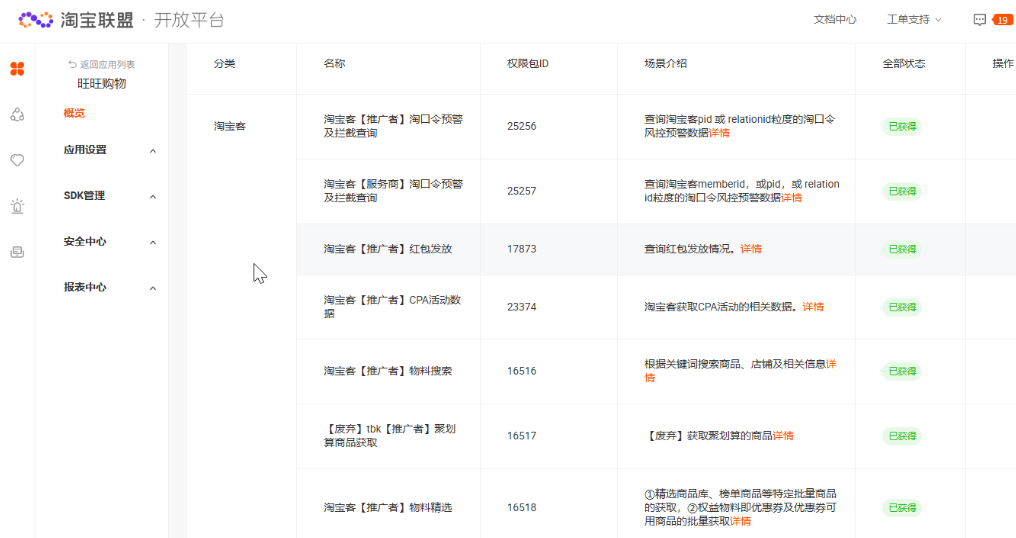Image resolution: width=1016 pixels, height=538 pixels.
Task: Click the heart icon in sidebar
Action: pyautogui.click(x=17, y=160)
